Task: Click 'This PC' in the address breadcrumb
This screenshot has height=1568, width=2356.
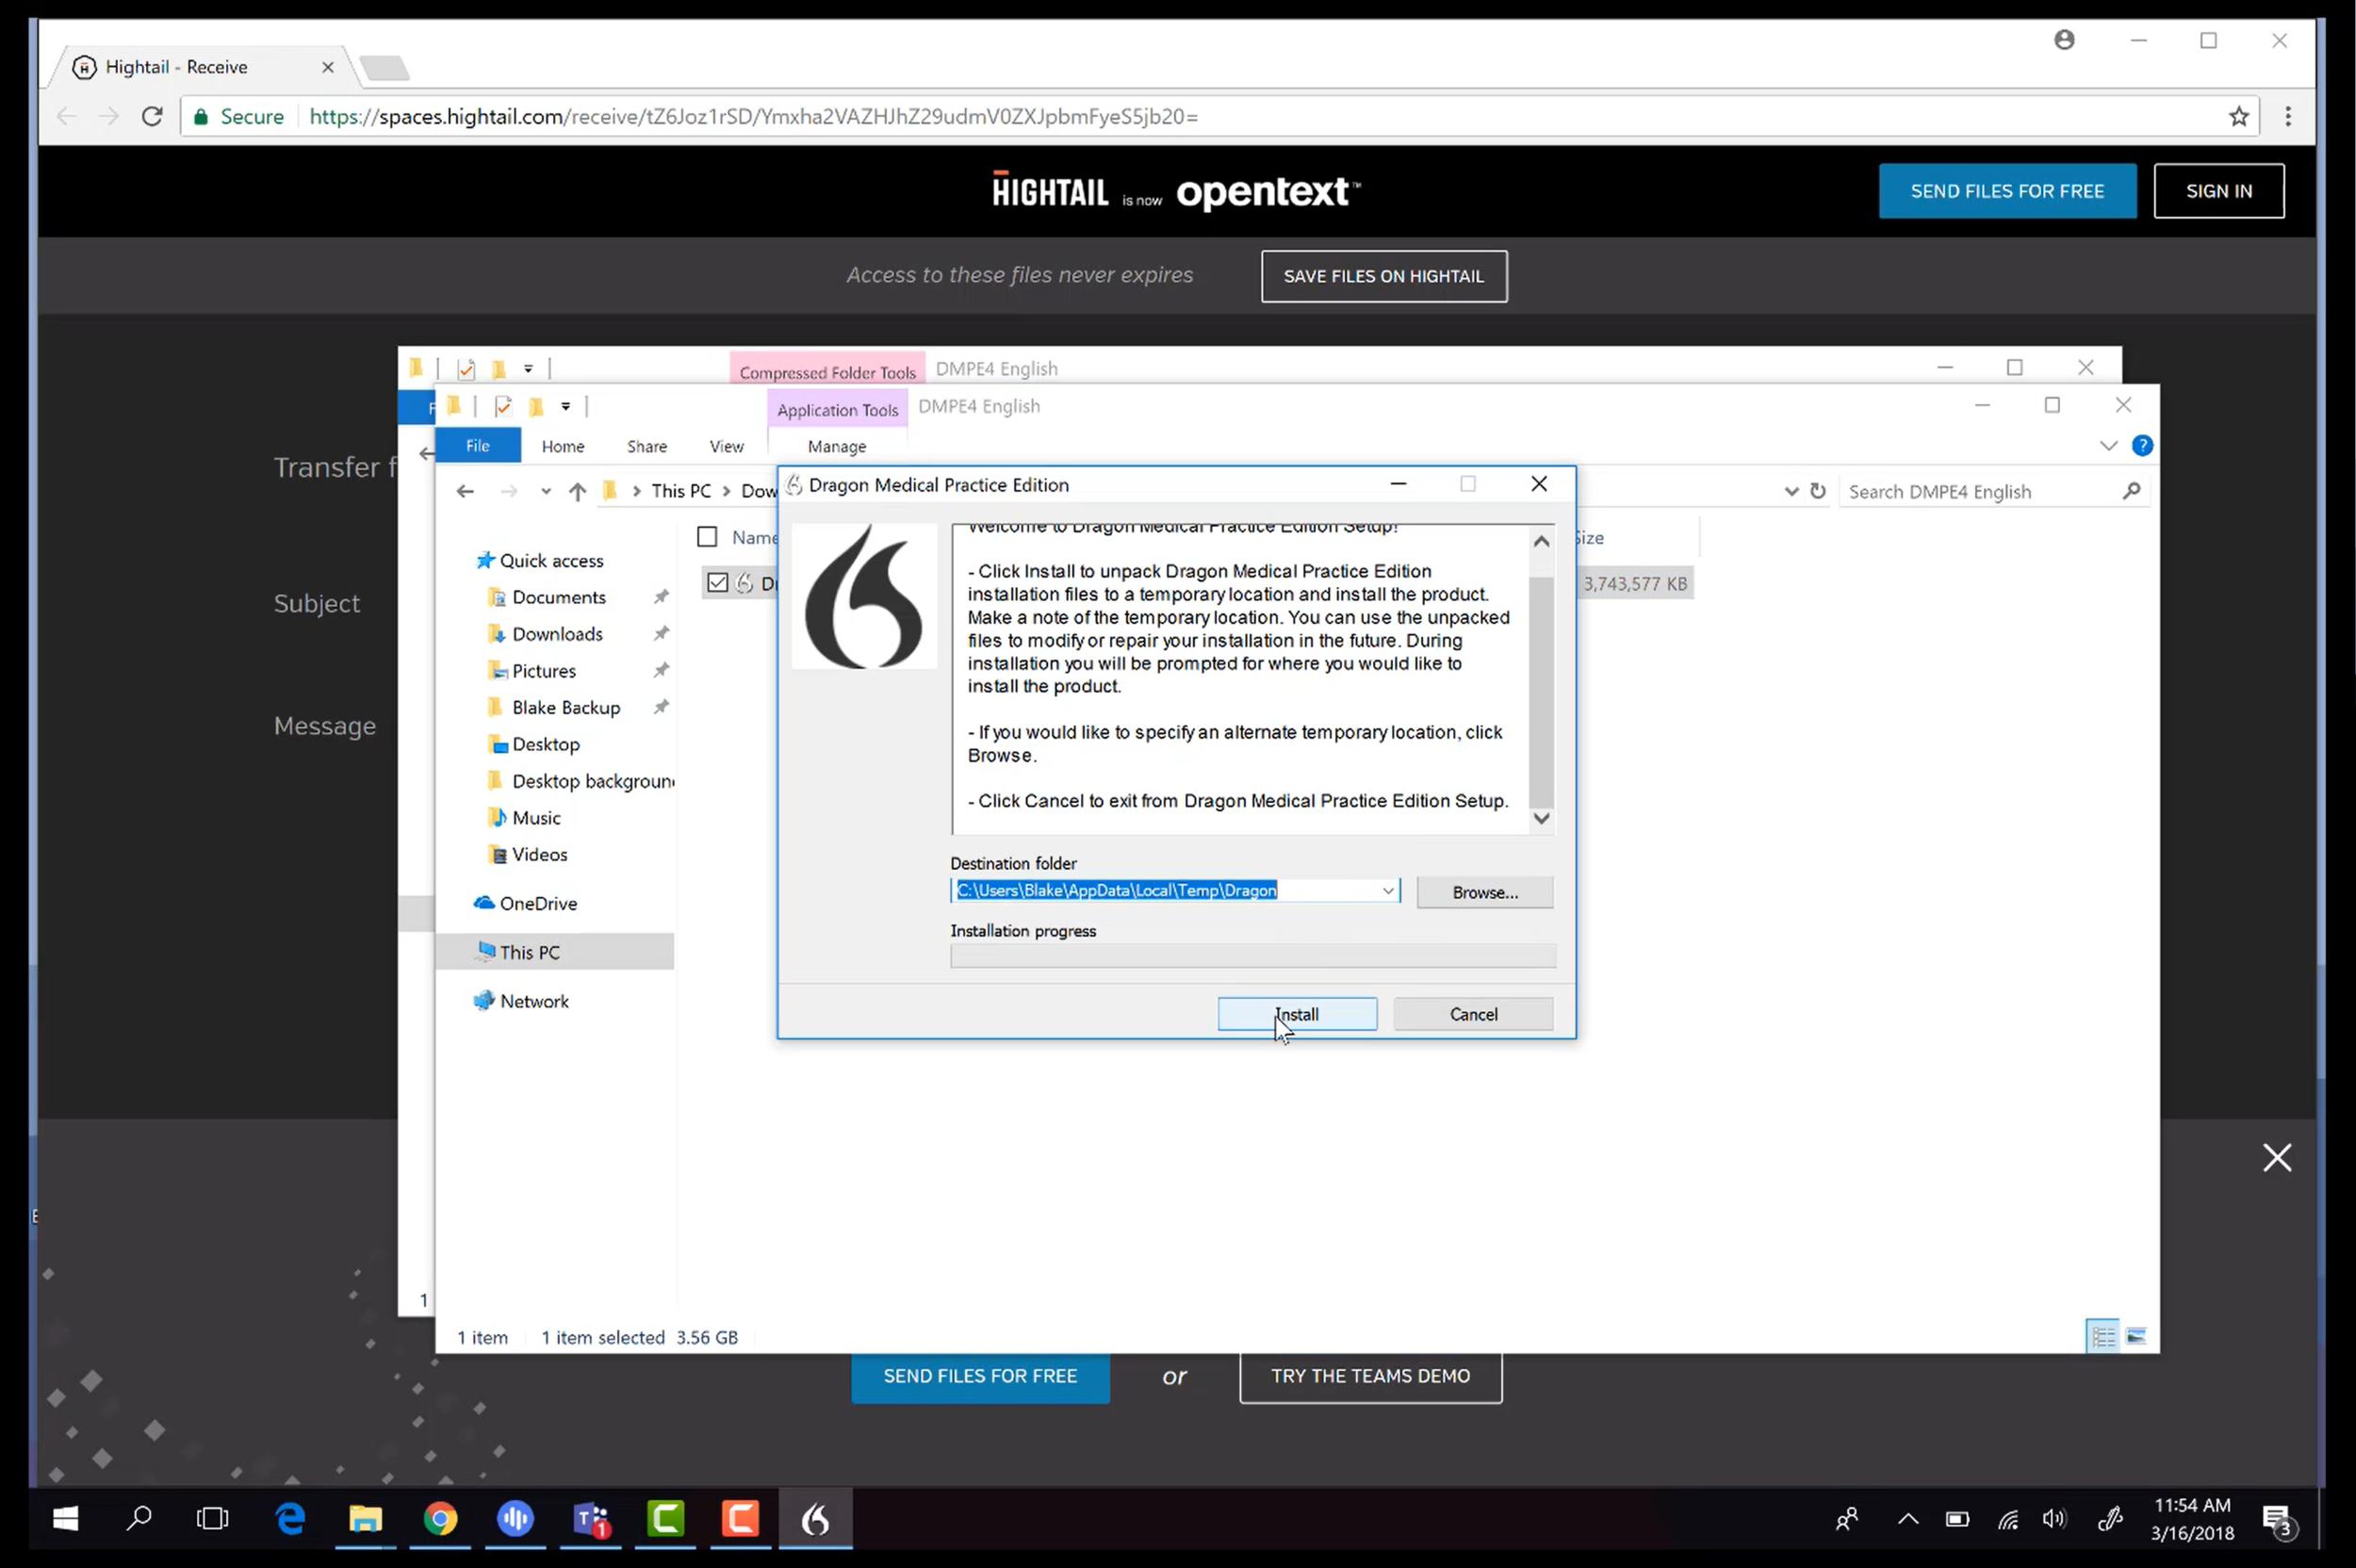Action: pos(681,491)
